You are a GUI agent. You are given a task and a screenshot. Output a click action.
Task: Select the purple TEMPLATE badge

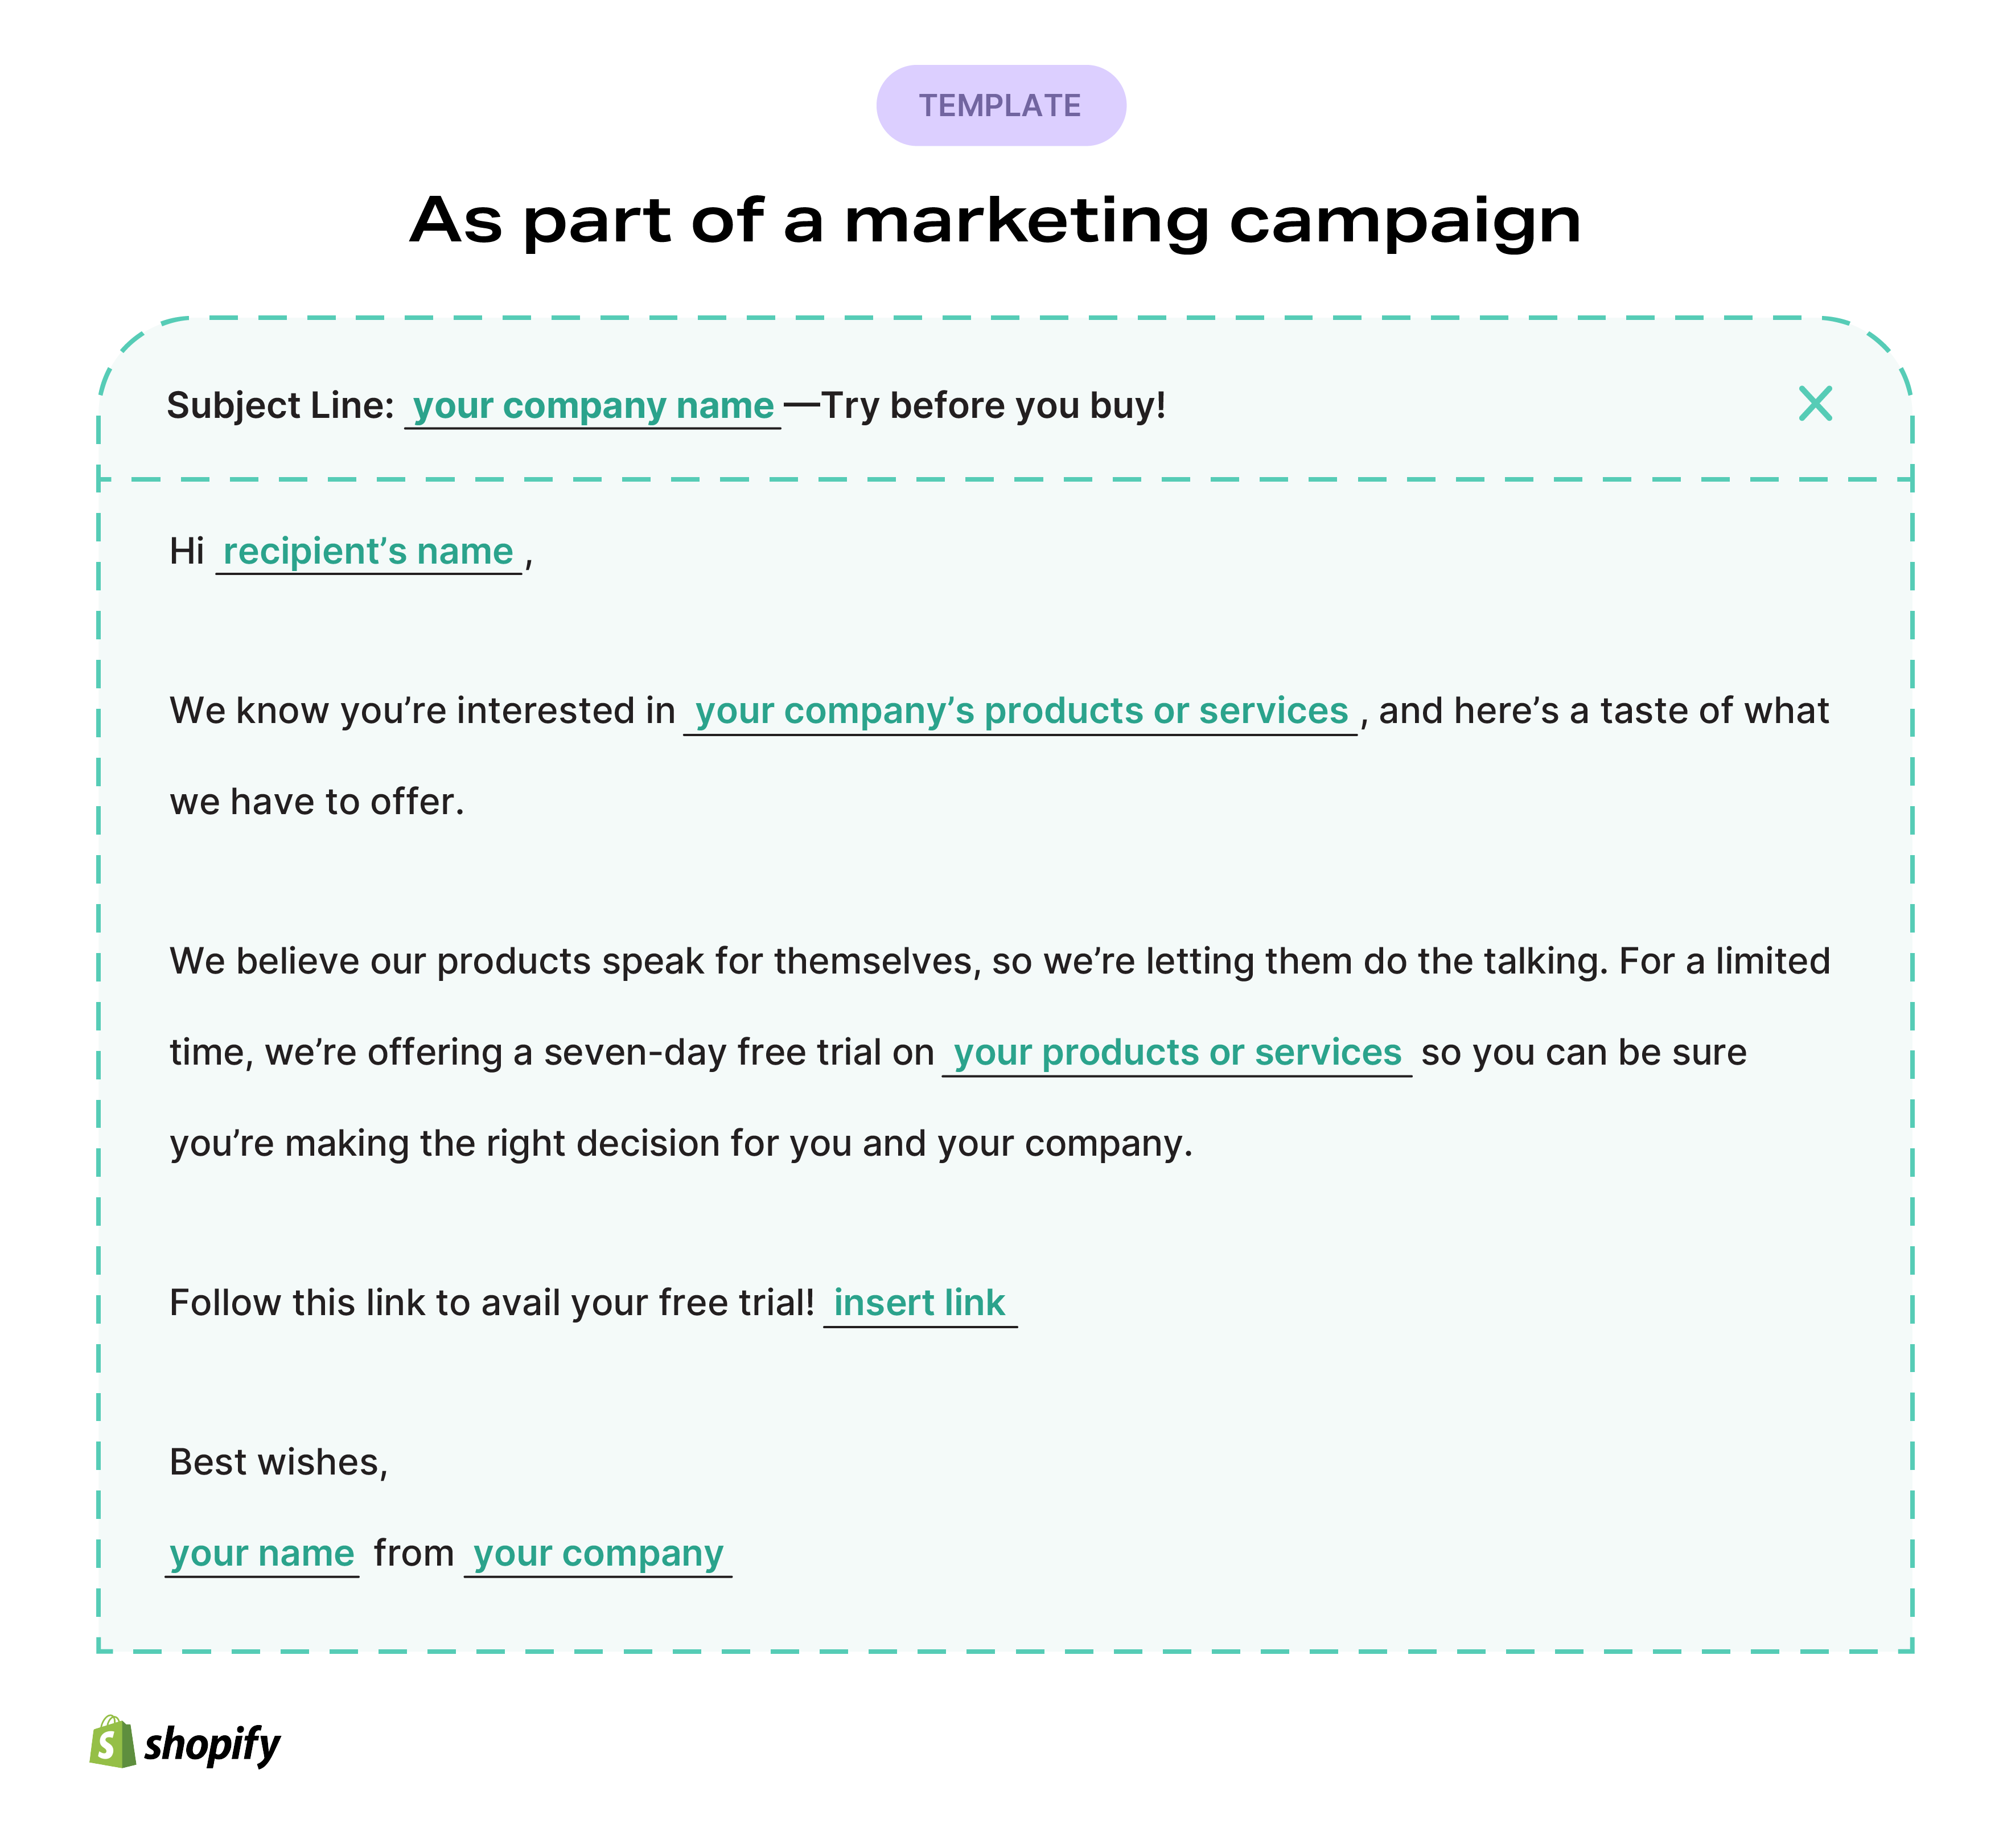click(1001, 106)
